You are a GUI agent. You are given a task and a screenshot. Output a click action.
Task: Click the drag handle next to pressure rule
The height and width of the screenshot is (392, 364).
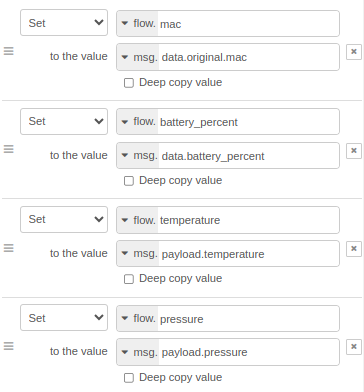pos(9,346)
